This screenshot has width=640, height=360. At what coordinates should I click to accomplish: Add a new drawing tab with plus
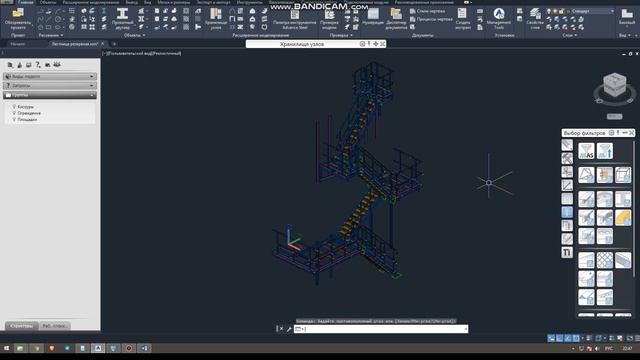coord(114,44)
